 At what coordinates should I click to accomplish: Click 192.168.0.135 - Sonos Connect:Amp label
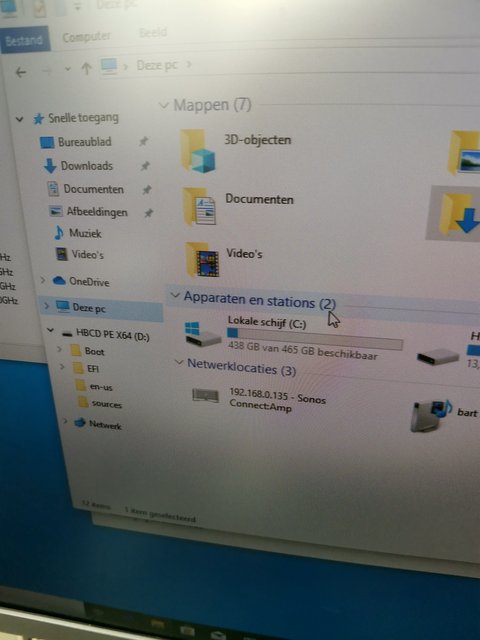coord(278,400)
